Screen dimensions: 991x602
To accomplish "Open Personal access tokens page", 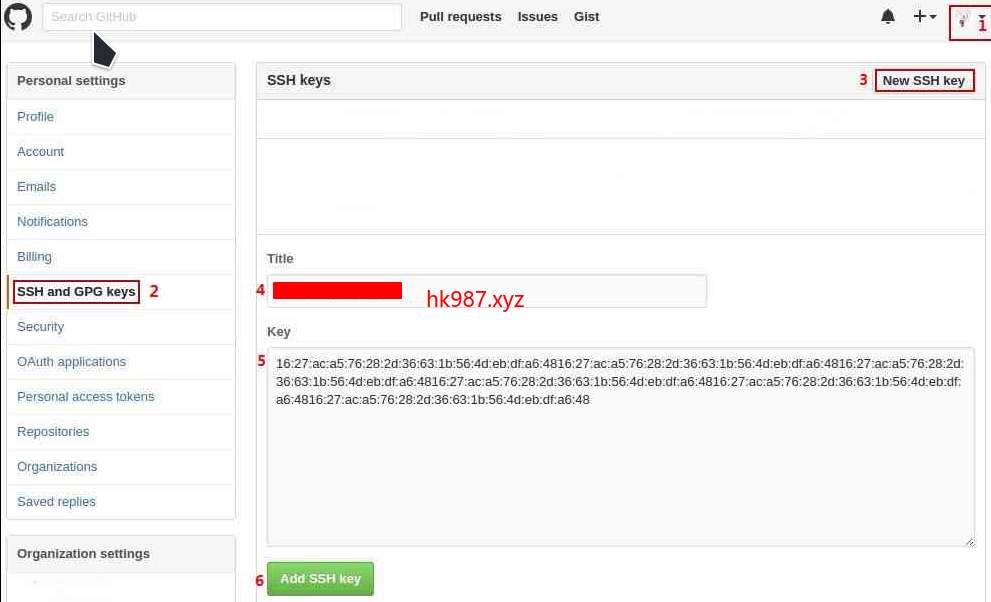I will (85, 397).
